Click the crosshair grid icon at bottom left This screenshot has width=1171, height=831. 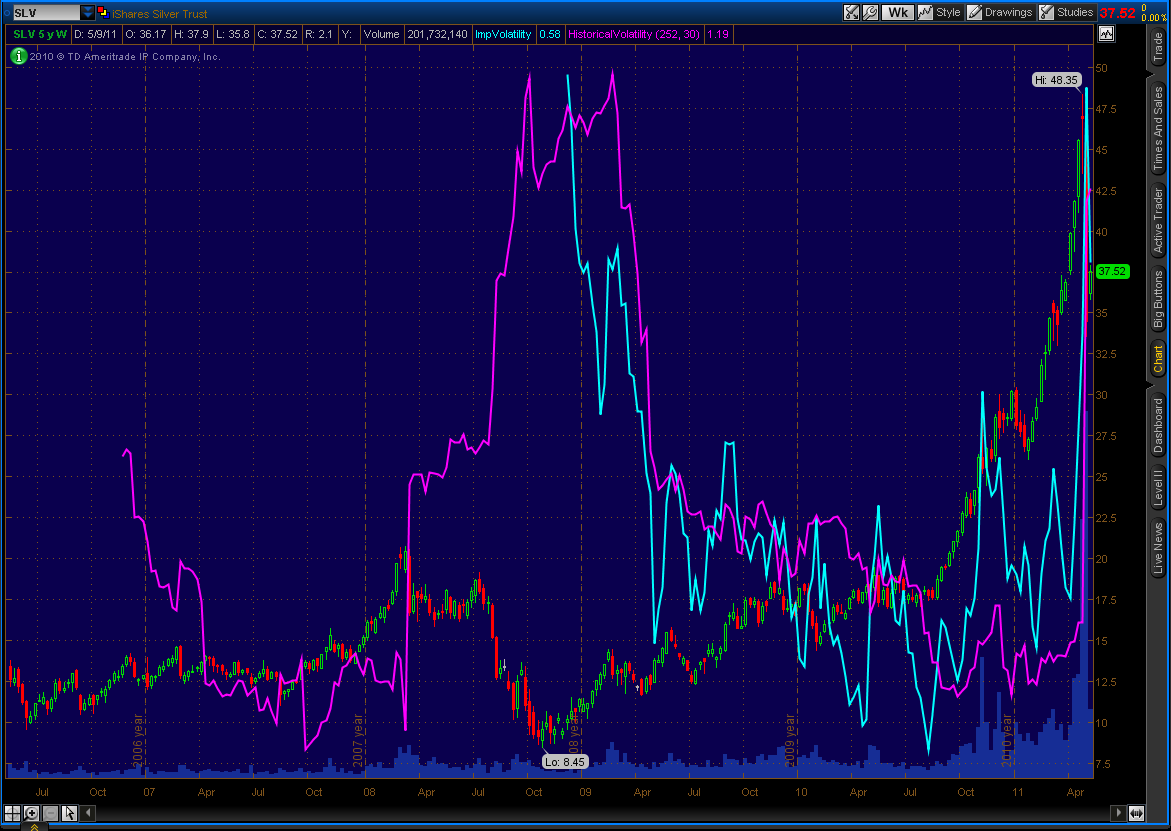coord(12,813)
